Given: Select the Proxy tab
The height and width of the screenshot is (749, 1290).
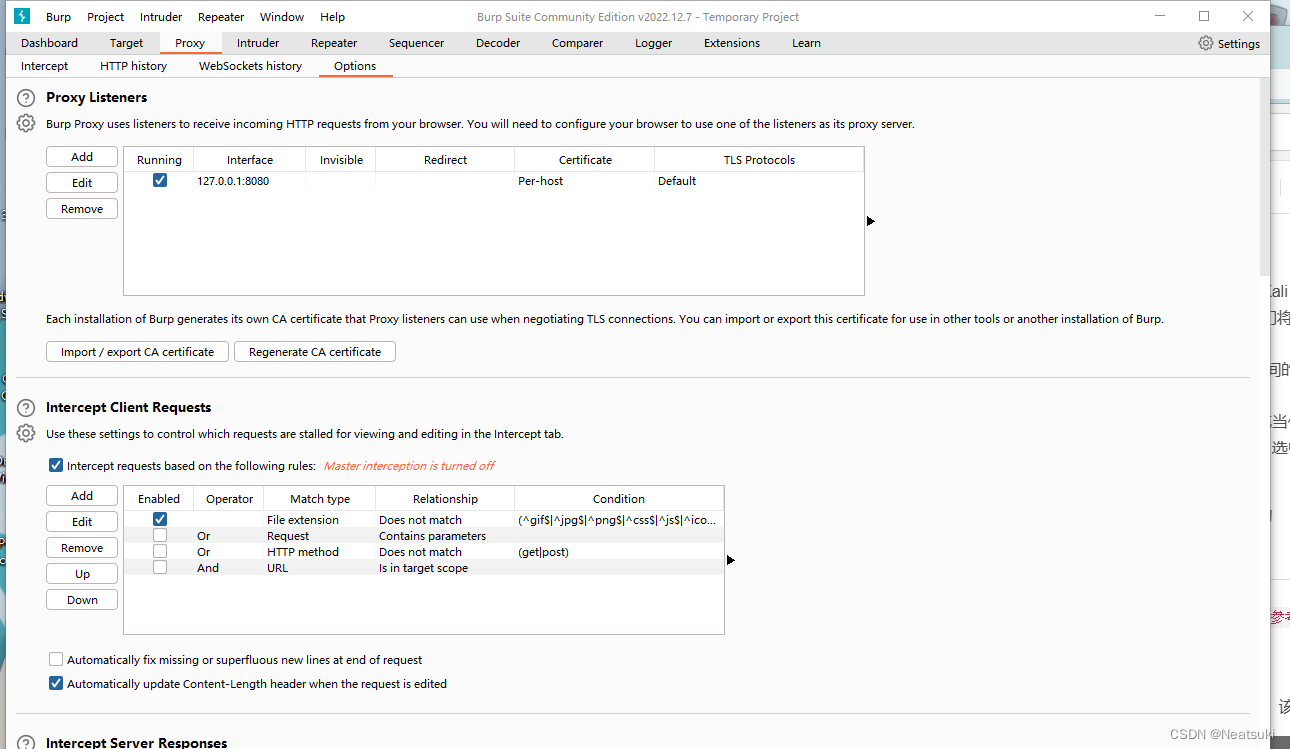Looking at the screenshot, I should pos(190,43).
